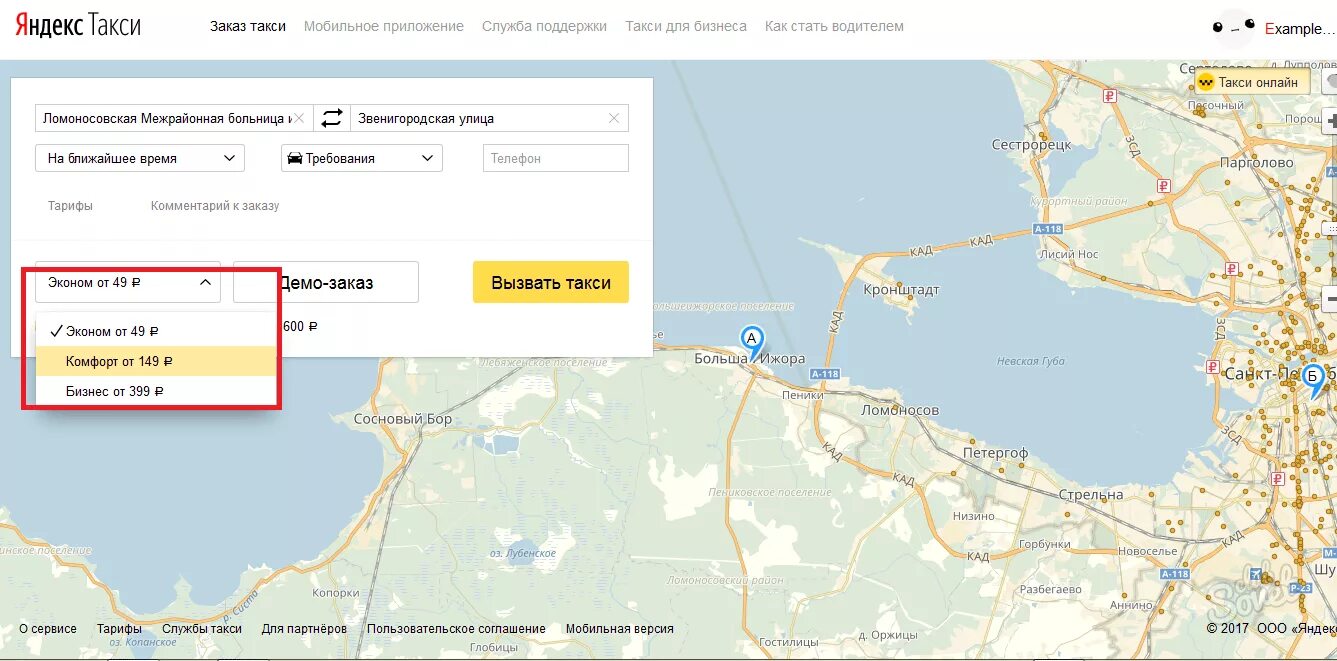Screen dimensions: 1337x661
Task: Click map marker A at Большая Ижора
Action: tap(752, 342)
